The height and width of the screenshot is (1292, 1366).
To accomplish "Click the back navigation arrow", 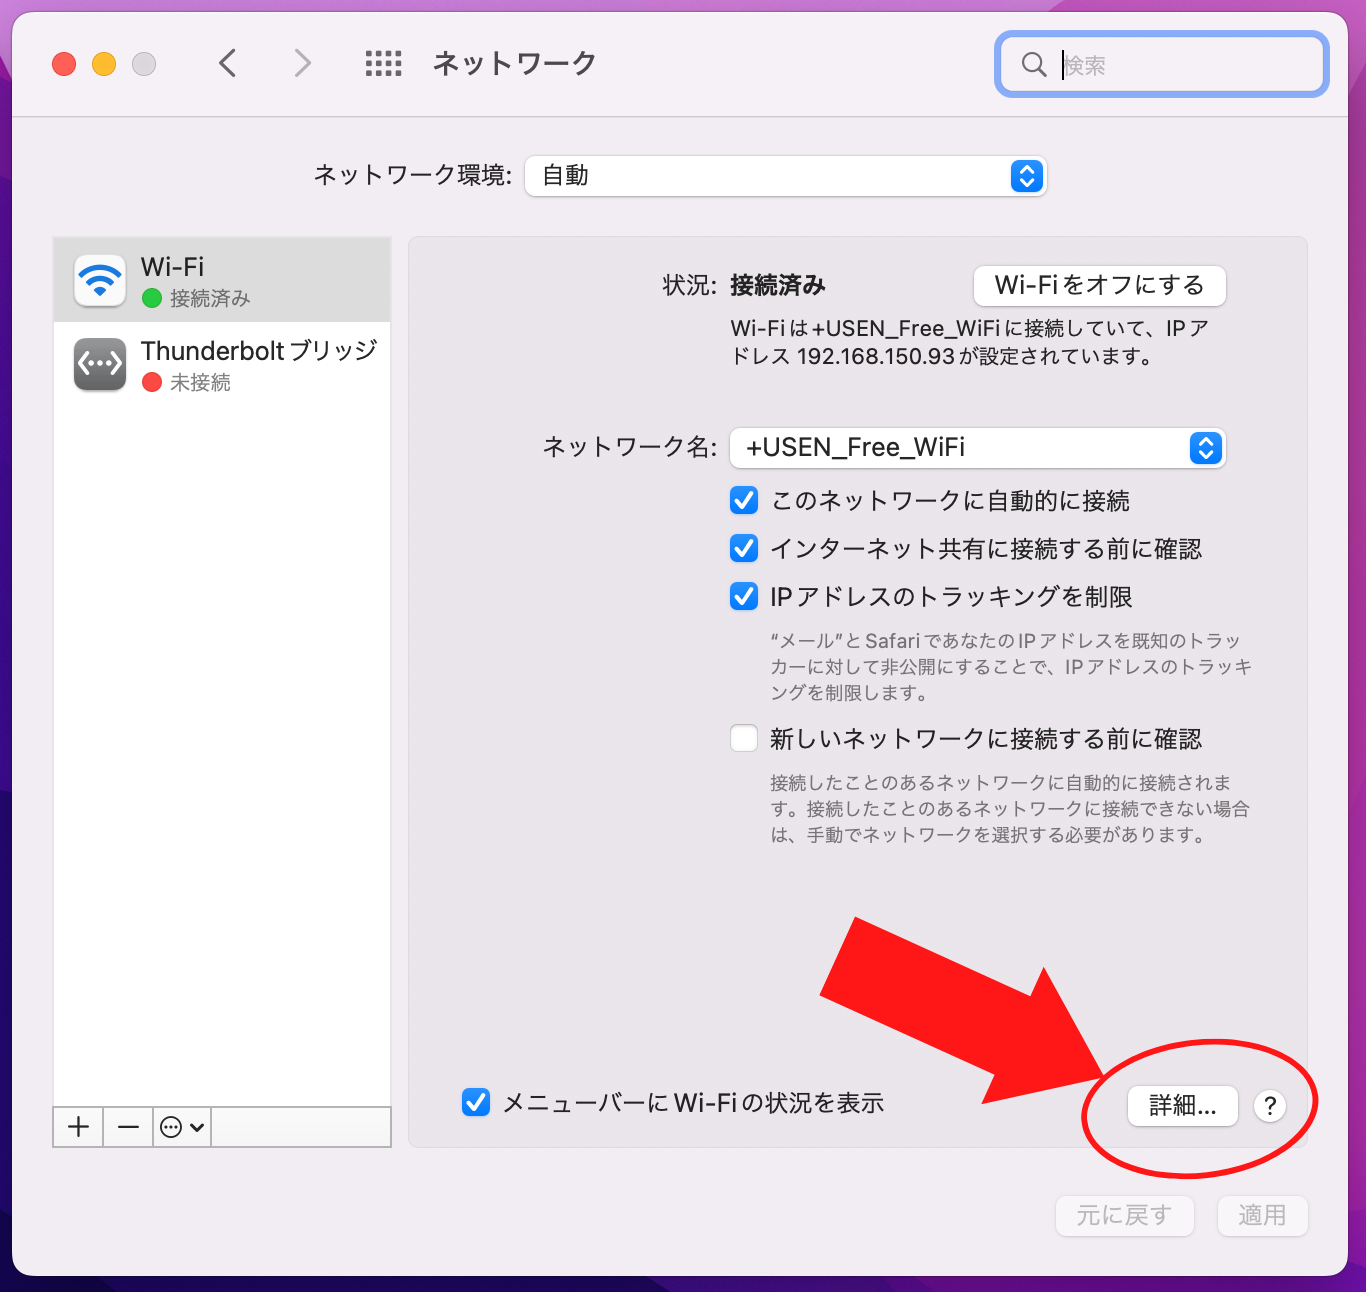I will pos(228,64).
